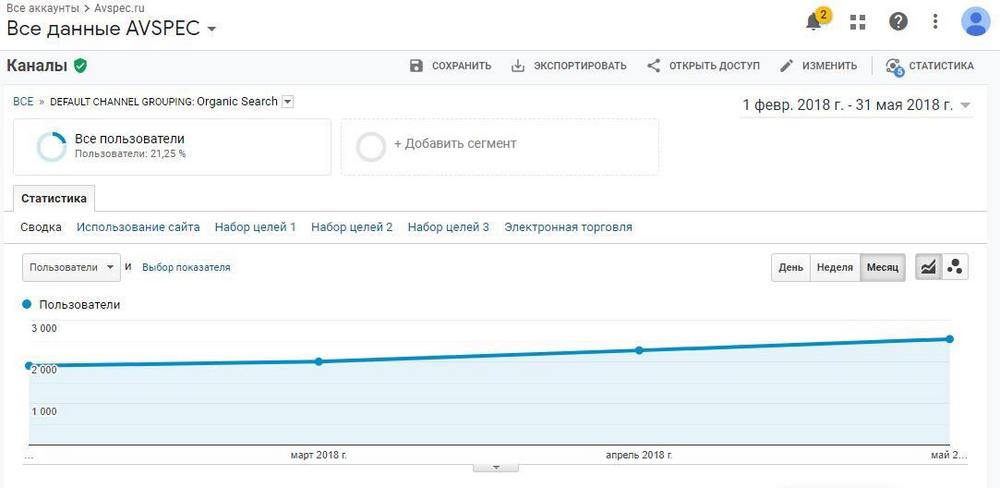Expand the annotations arrow below the chart
This screenshot has width=1000, height=488.
pyautogui.click(x=496, y=468)
